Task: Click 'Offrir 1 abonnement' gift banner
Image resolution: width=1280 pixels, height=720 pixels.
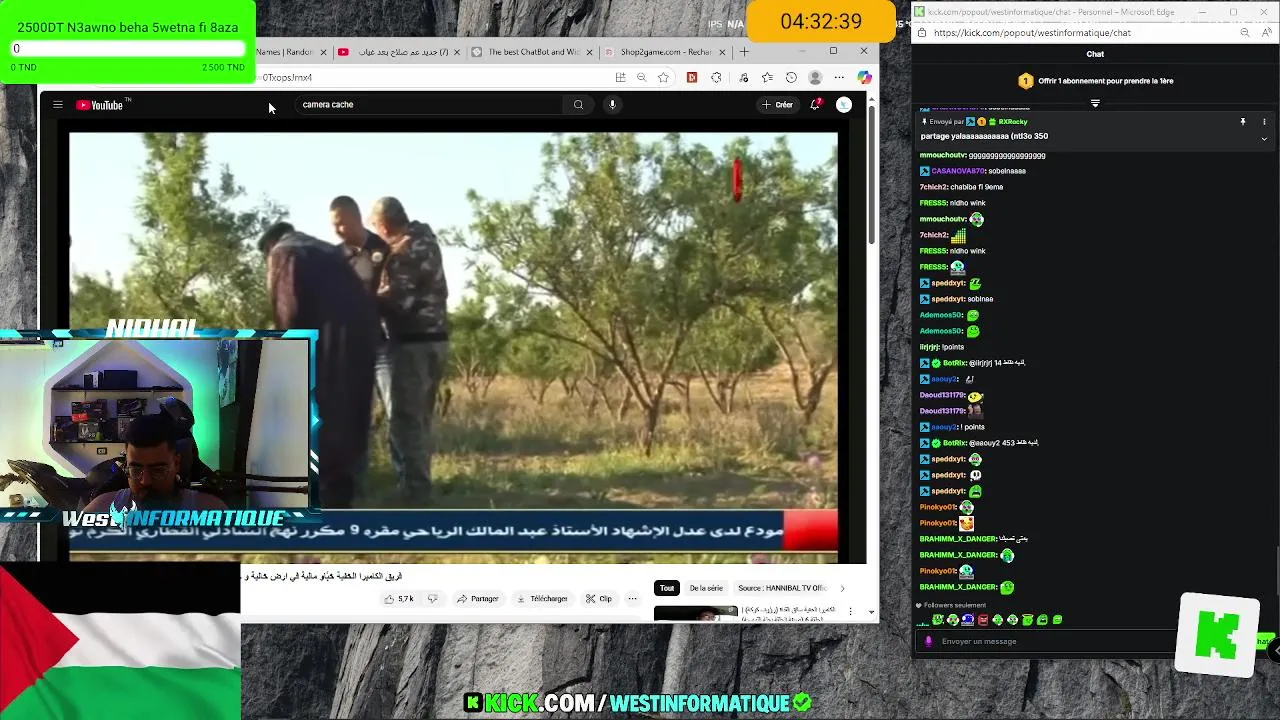Action: click(1095, 81)
